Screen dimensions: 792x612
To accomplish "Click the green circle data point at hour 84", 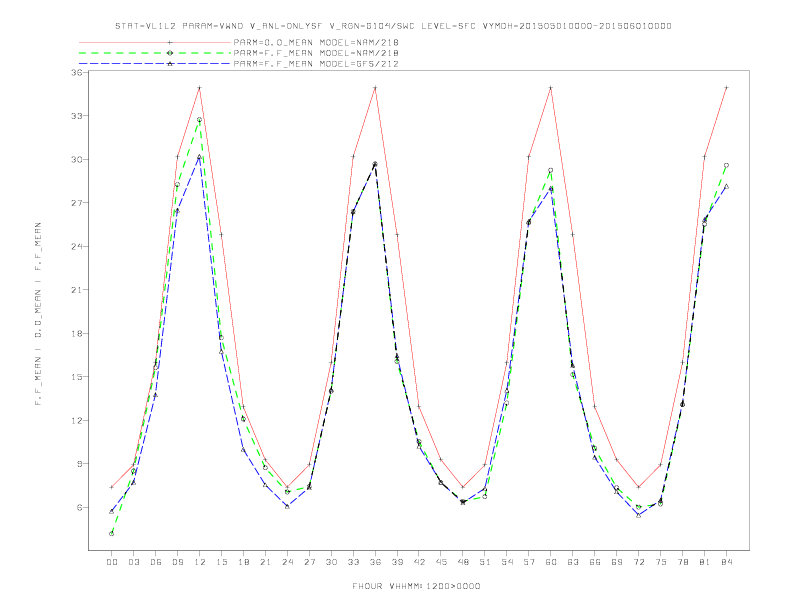I will (727, 165).
